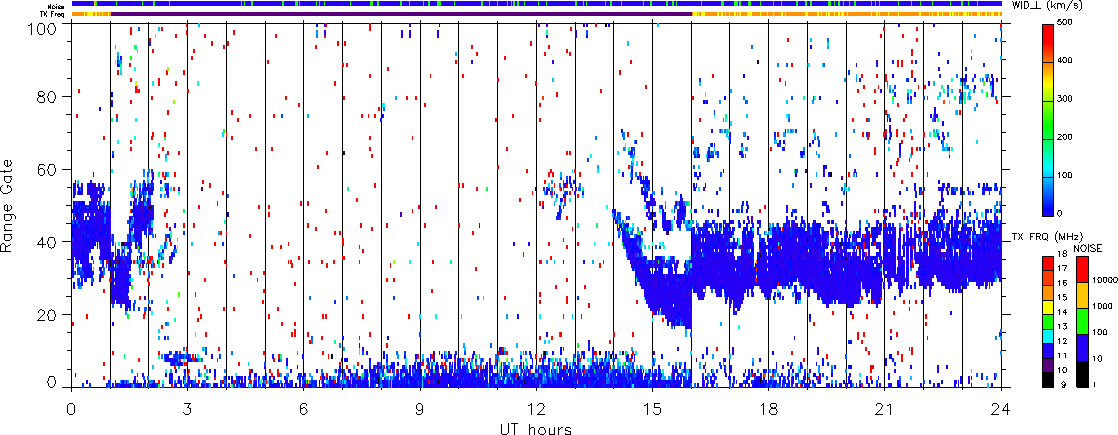Click the '11' label on the TX FRQ legend
This screenshot has width=1118, height=435.
click(1062, 355)
